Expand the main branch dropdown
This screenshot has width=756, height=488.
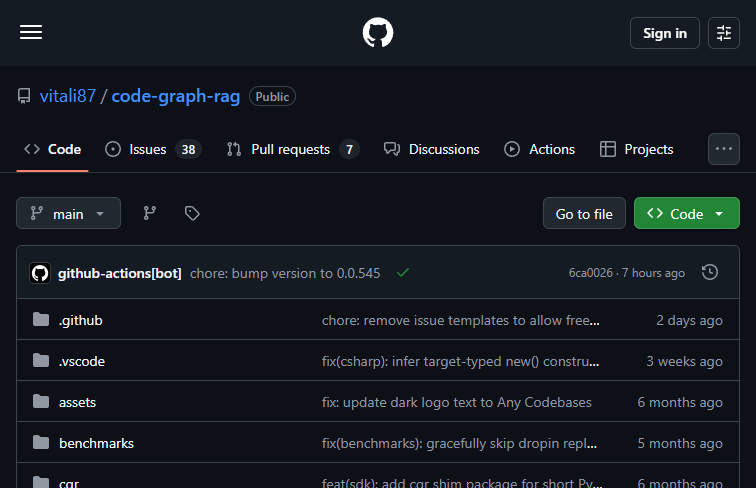(x=68, y=213)
